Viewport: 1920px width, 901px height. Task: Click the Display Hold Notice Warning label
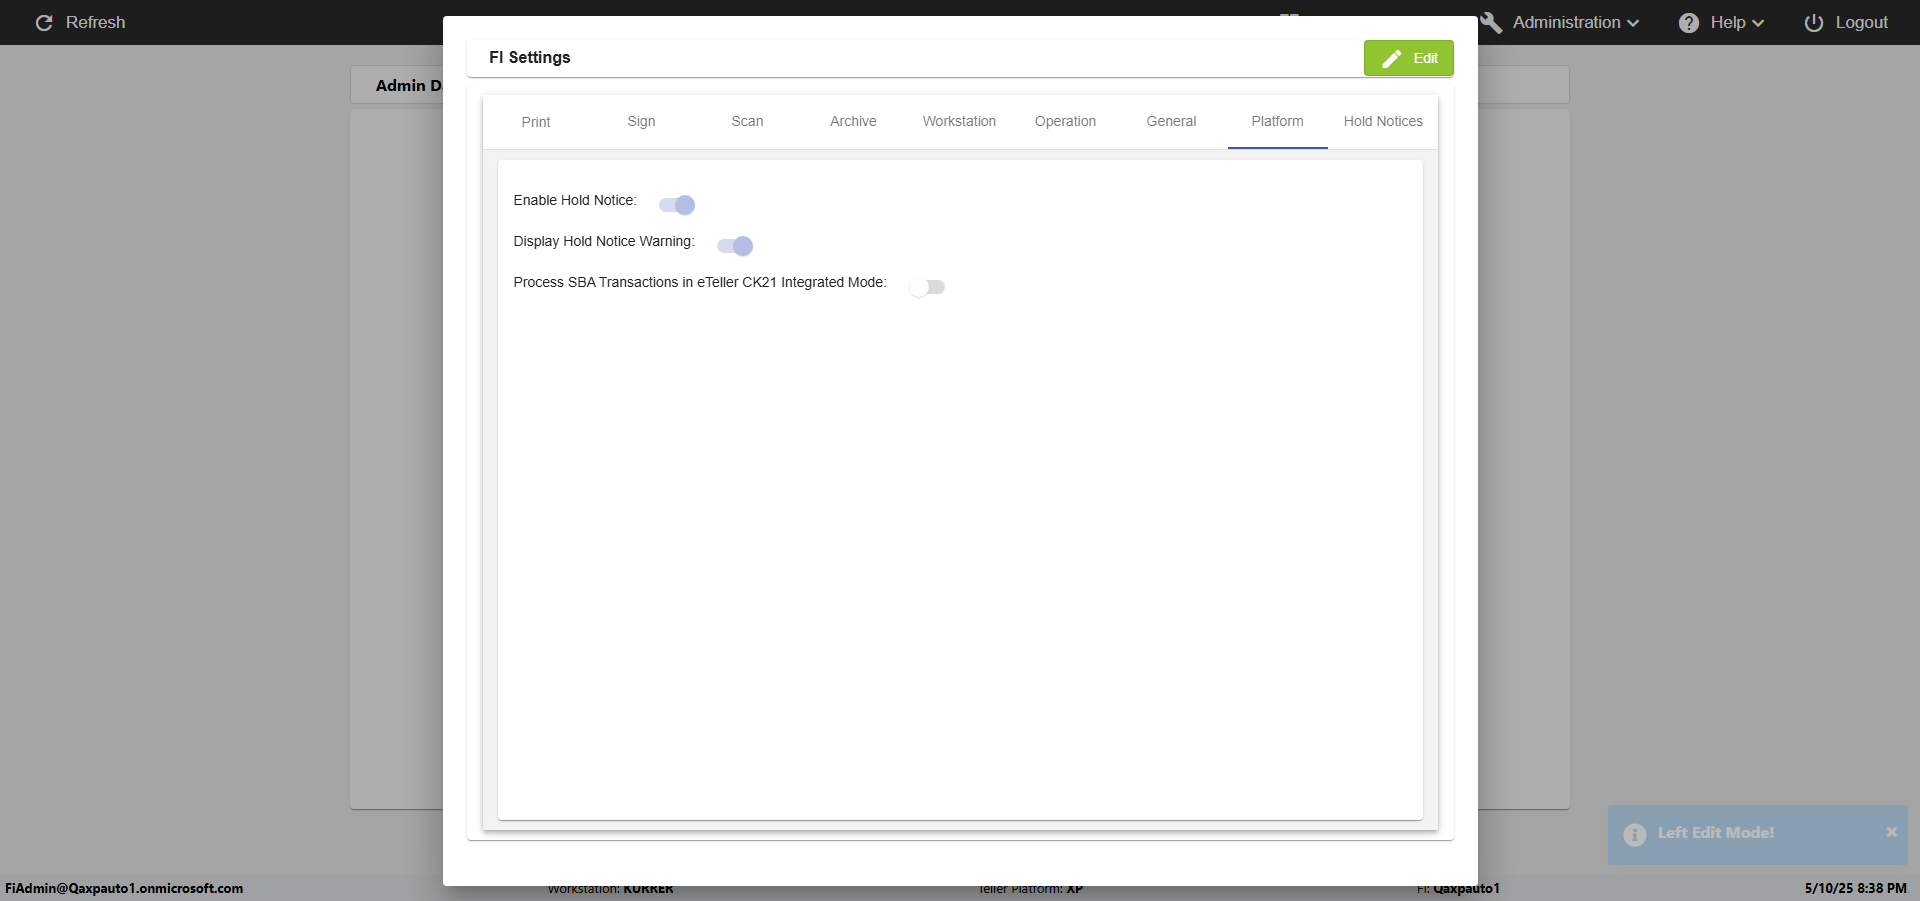tap(604, 241)
